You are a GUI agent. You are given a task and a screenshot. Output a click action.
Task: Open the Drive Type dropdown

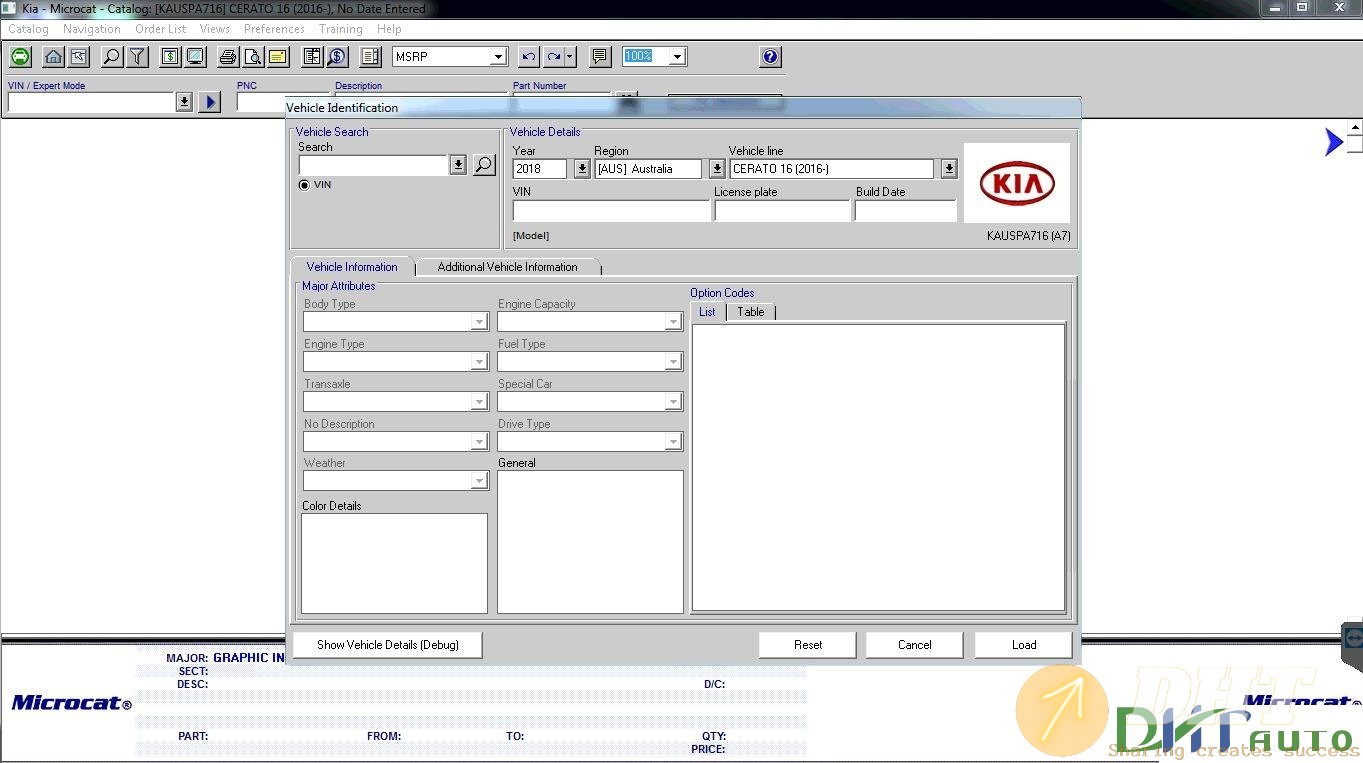click(x=673, y=442)
